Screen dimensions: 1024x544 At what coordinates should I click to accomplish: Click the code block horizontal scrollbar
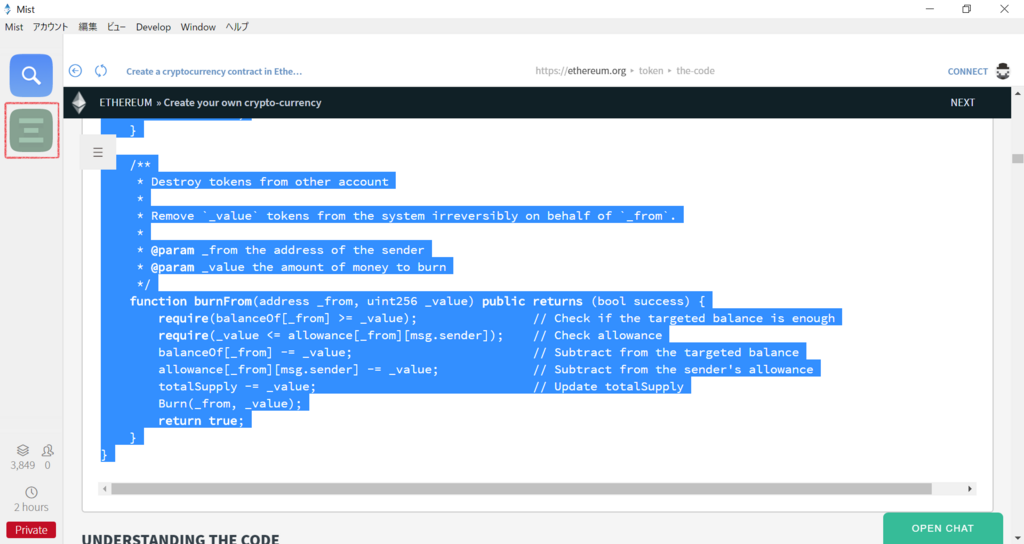point(521,488)
